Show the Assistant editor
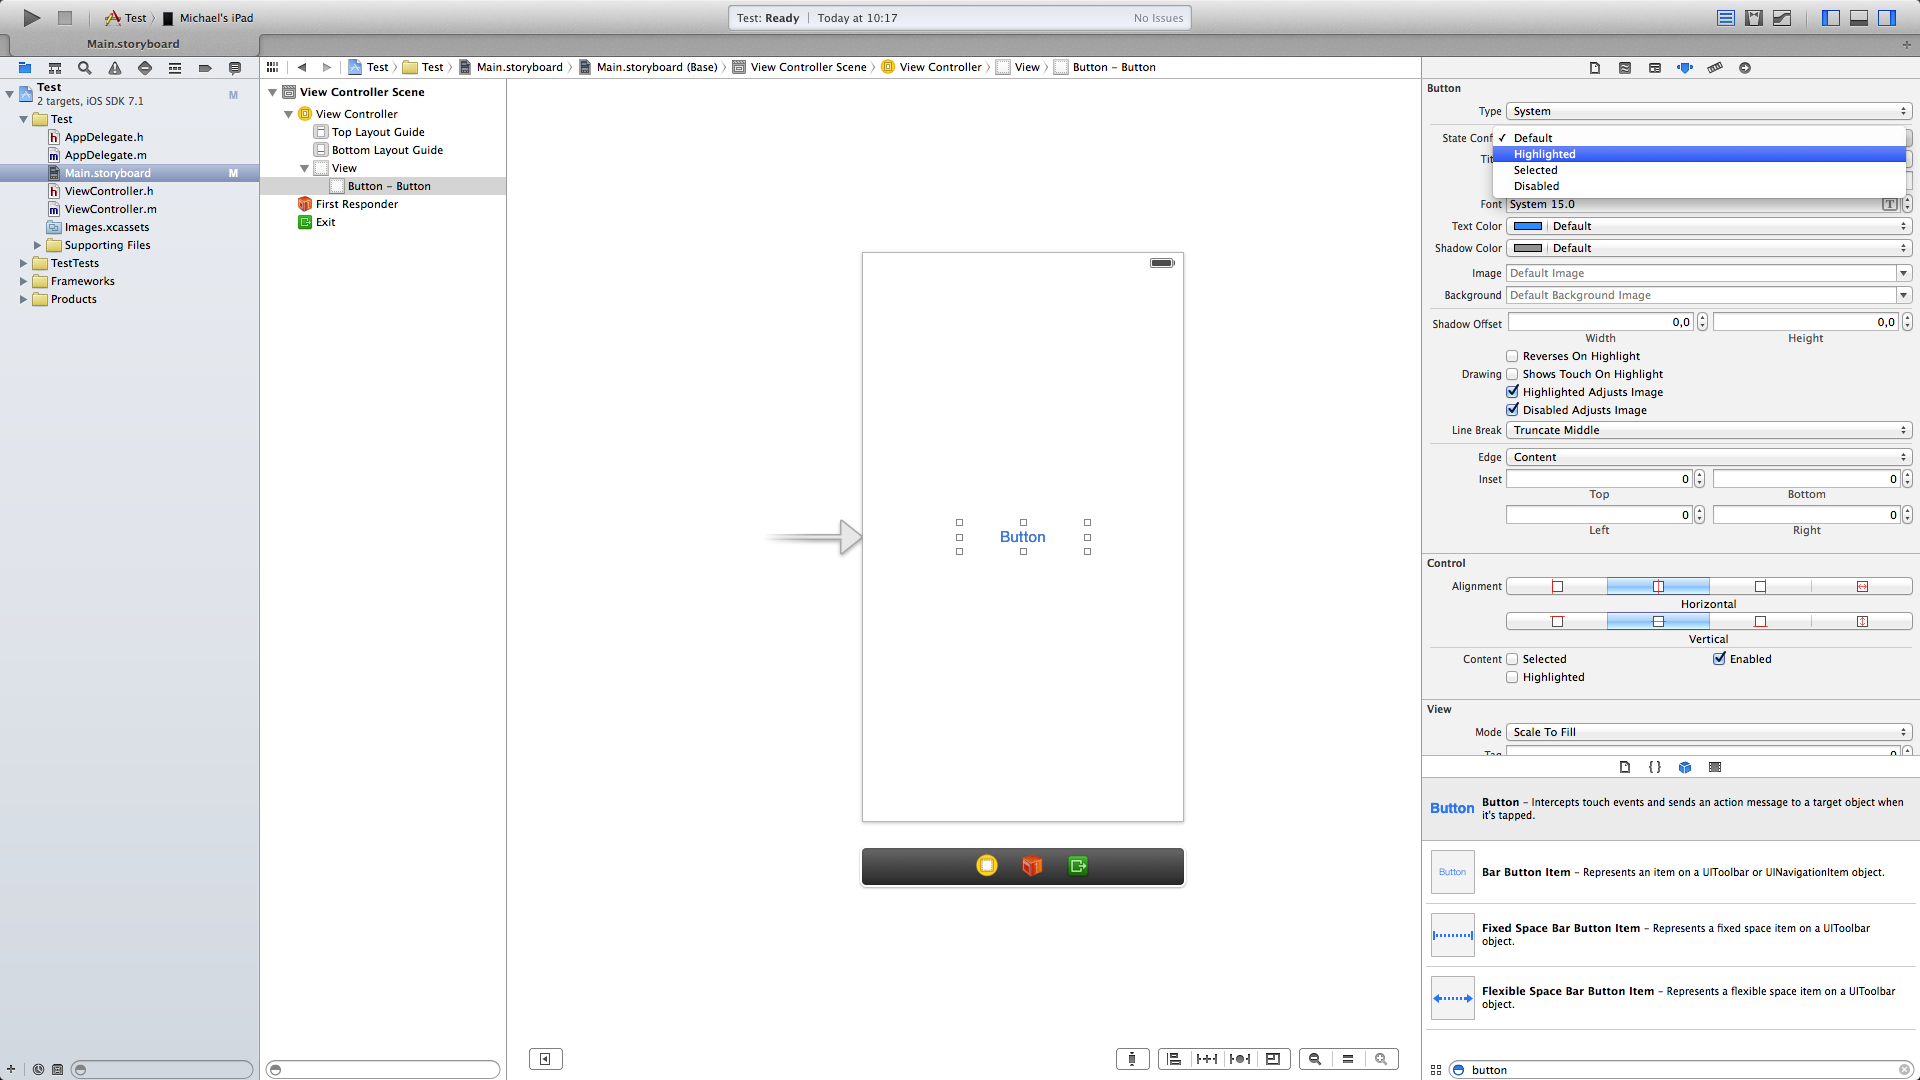This screenshot has height=1080, width=1920. click(1753, 18)
